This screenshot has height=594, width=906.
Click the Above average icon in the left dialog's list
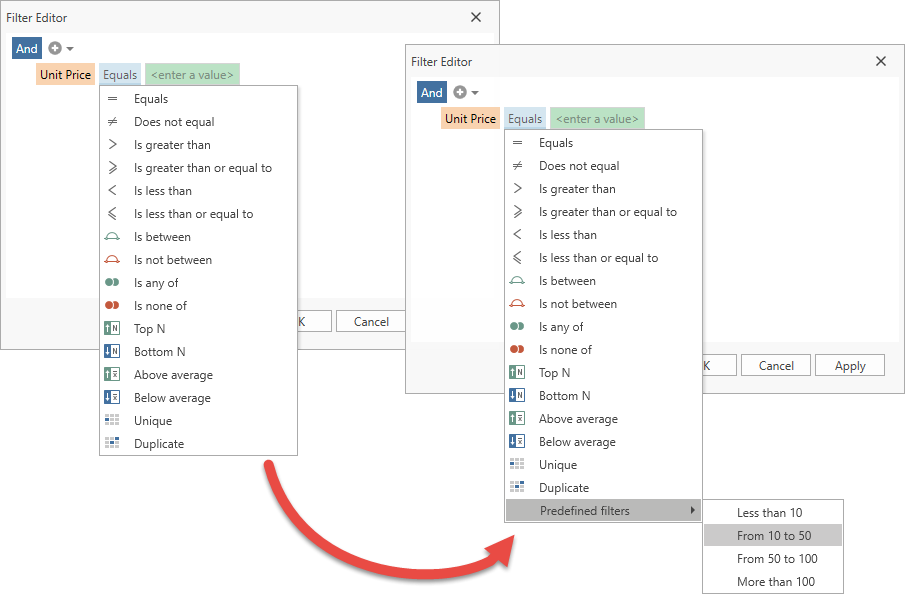(x=112, y=375)
